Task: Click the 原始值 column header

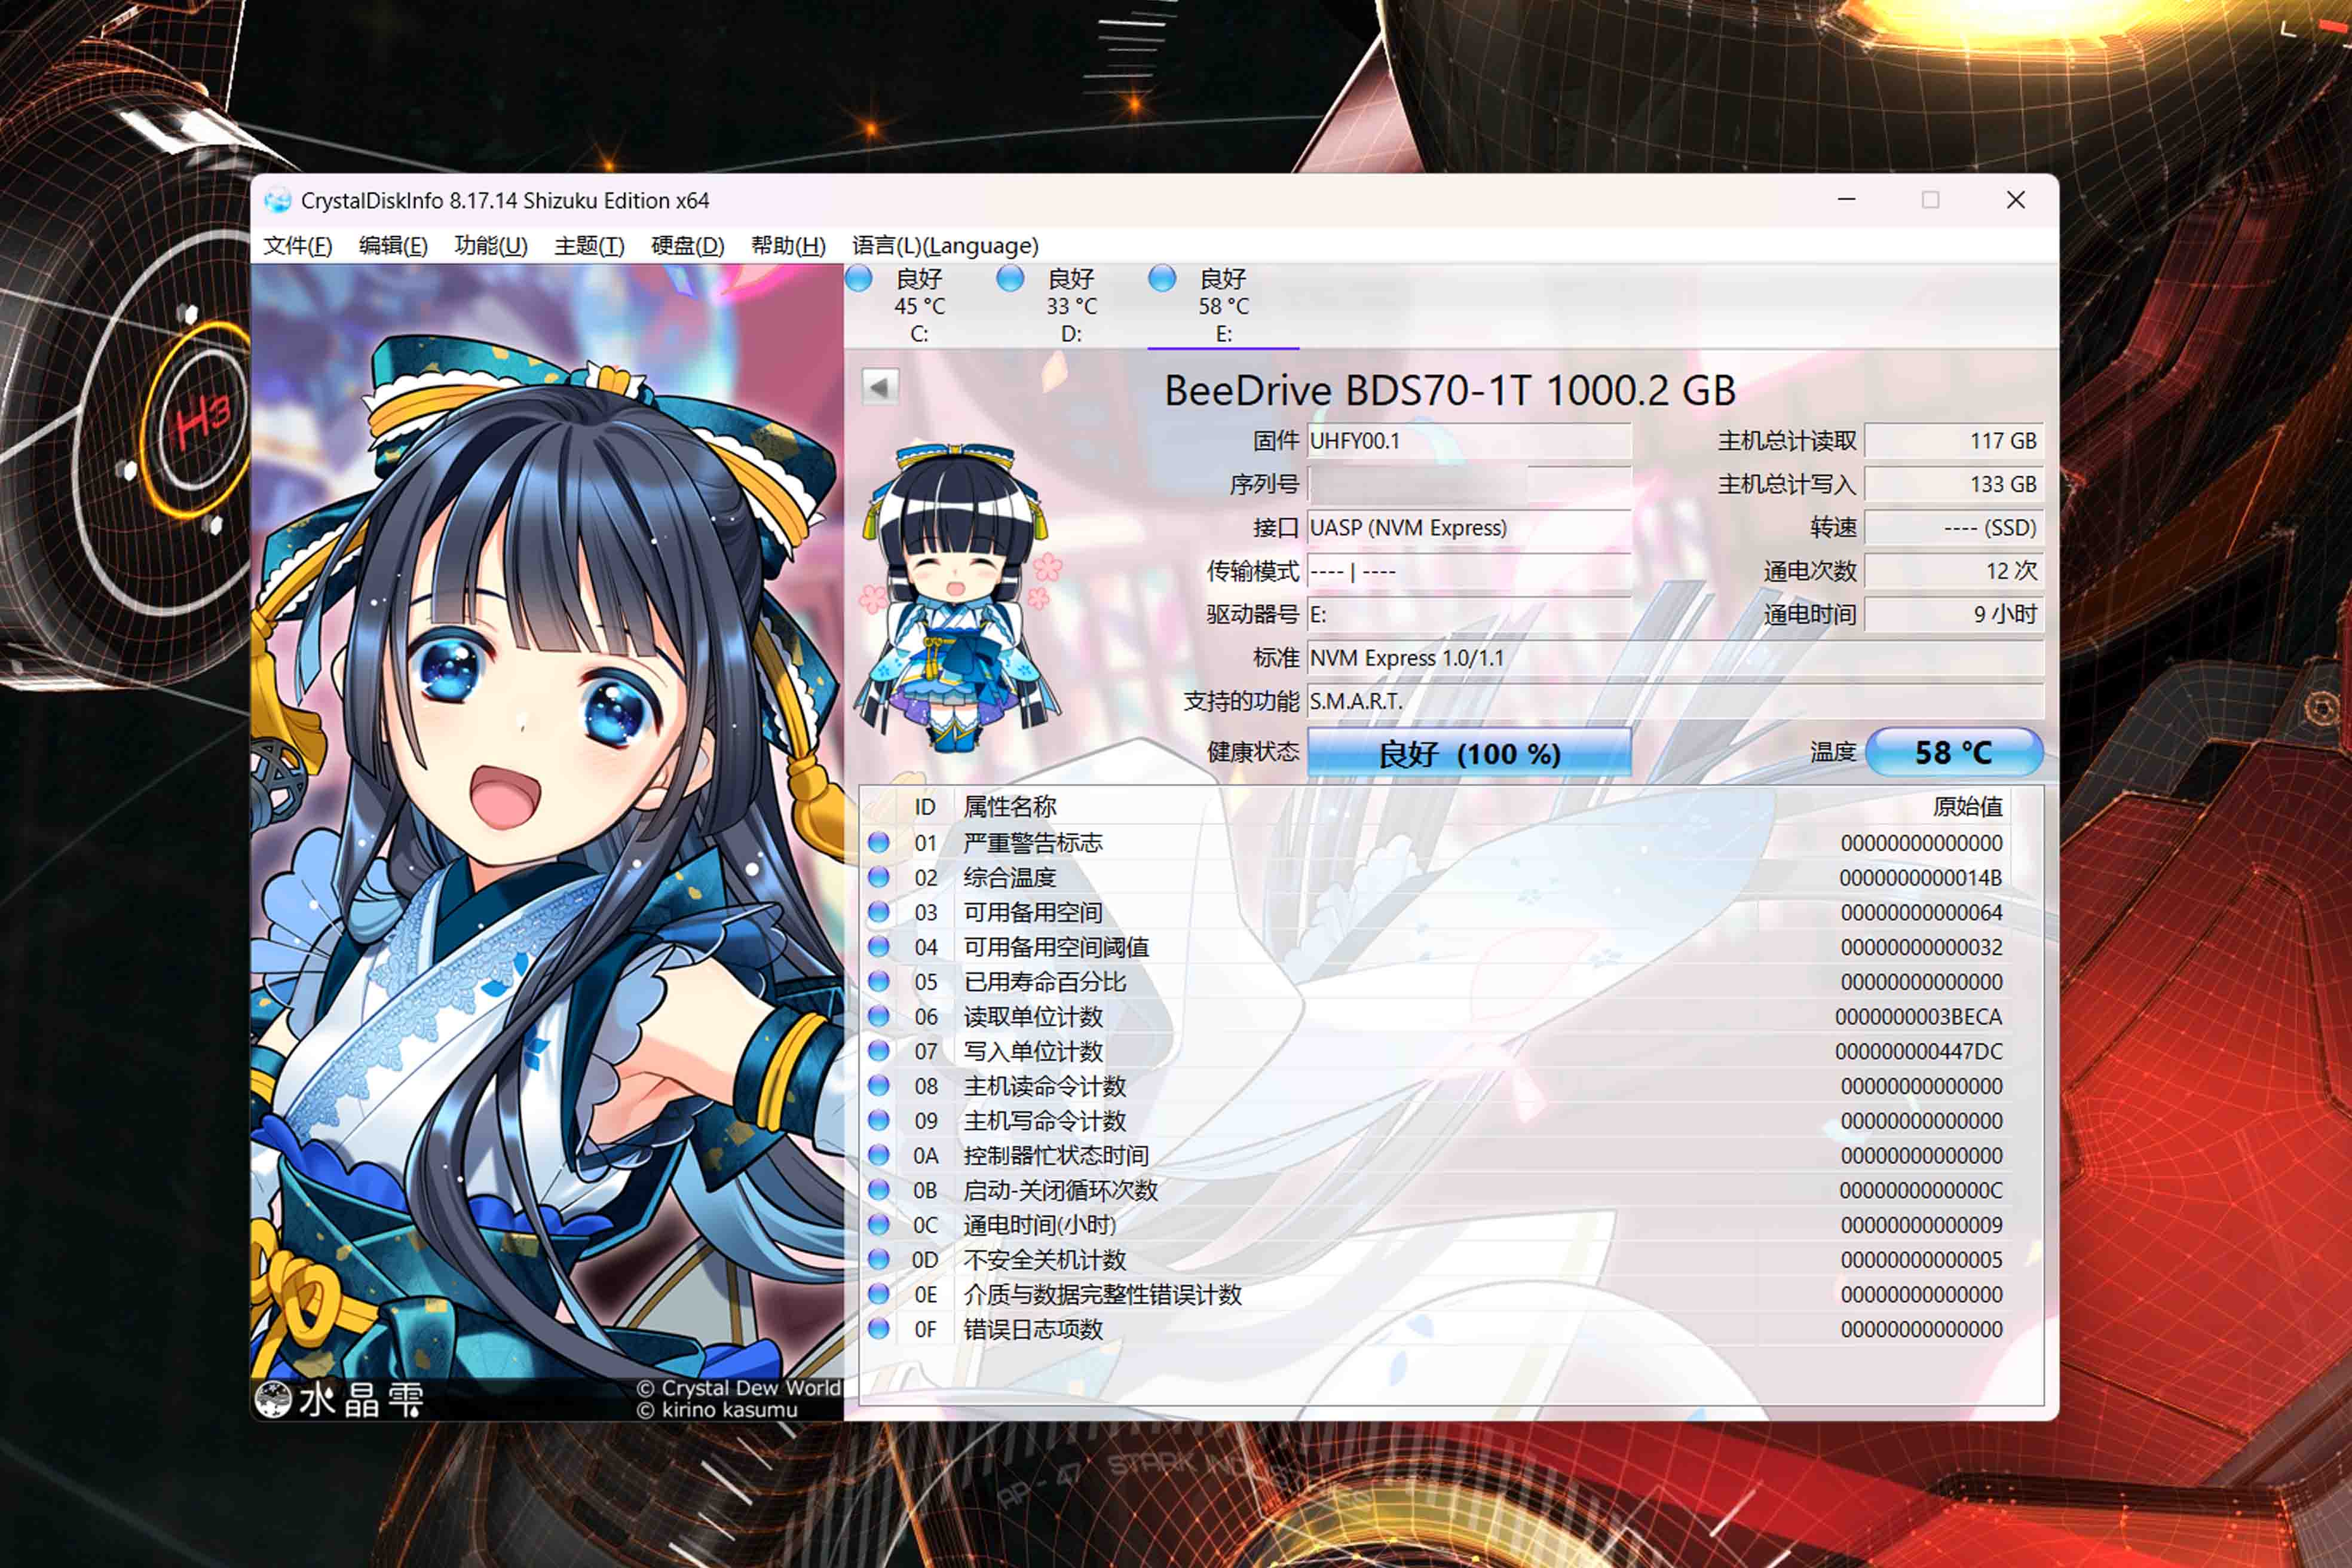Action: click(x=1967, y=807)
